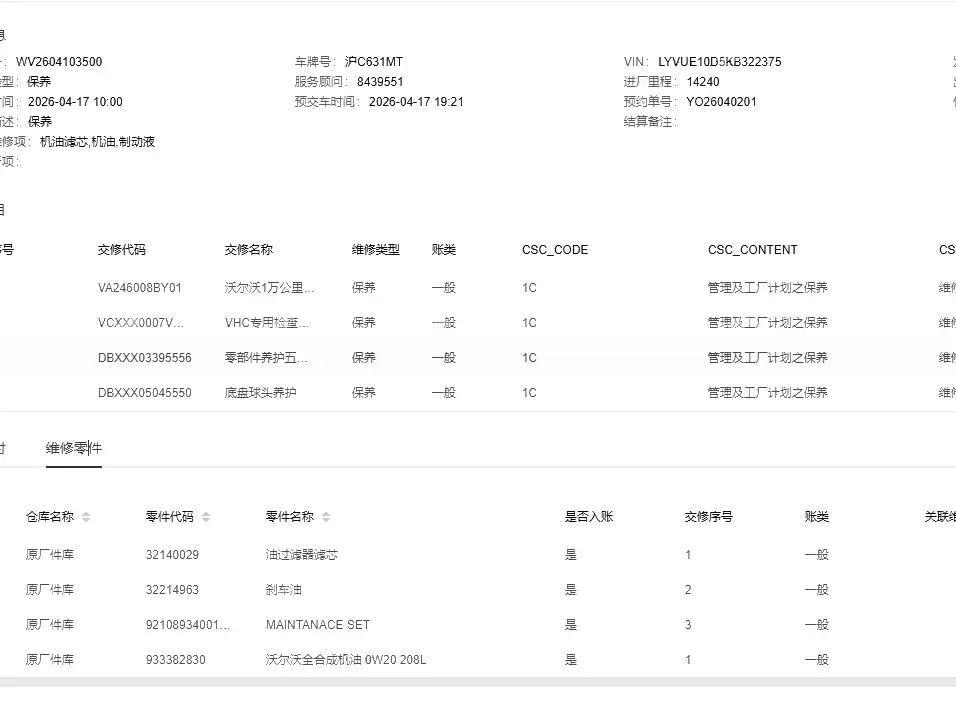
Task: Select work order number WV2604103500
Action: click(x=59, y=62)
